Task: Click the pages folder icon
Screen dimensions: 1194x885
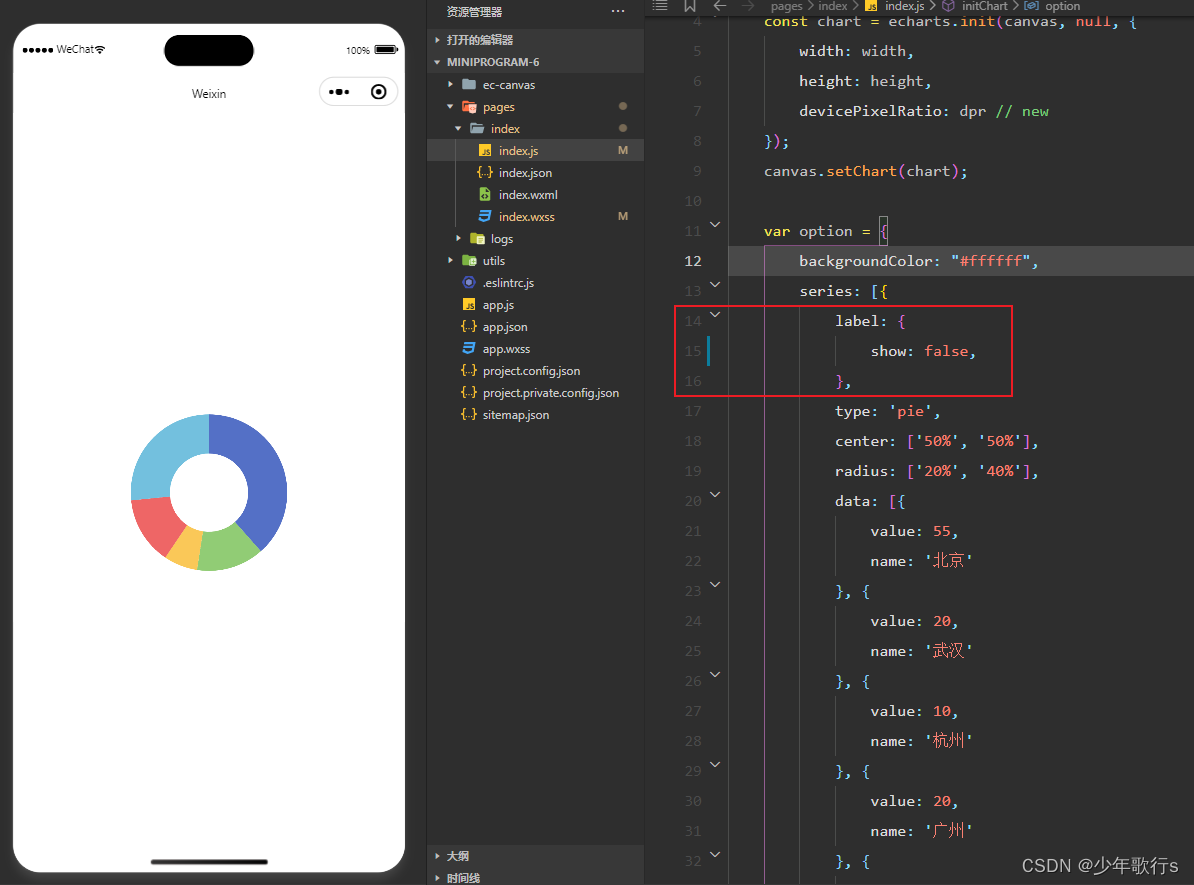Action: coord(469,107)
